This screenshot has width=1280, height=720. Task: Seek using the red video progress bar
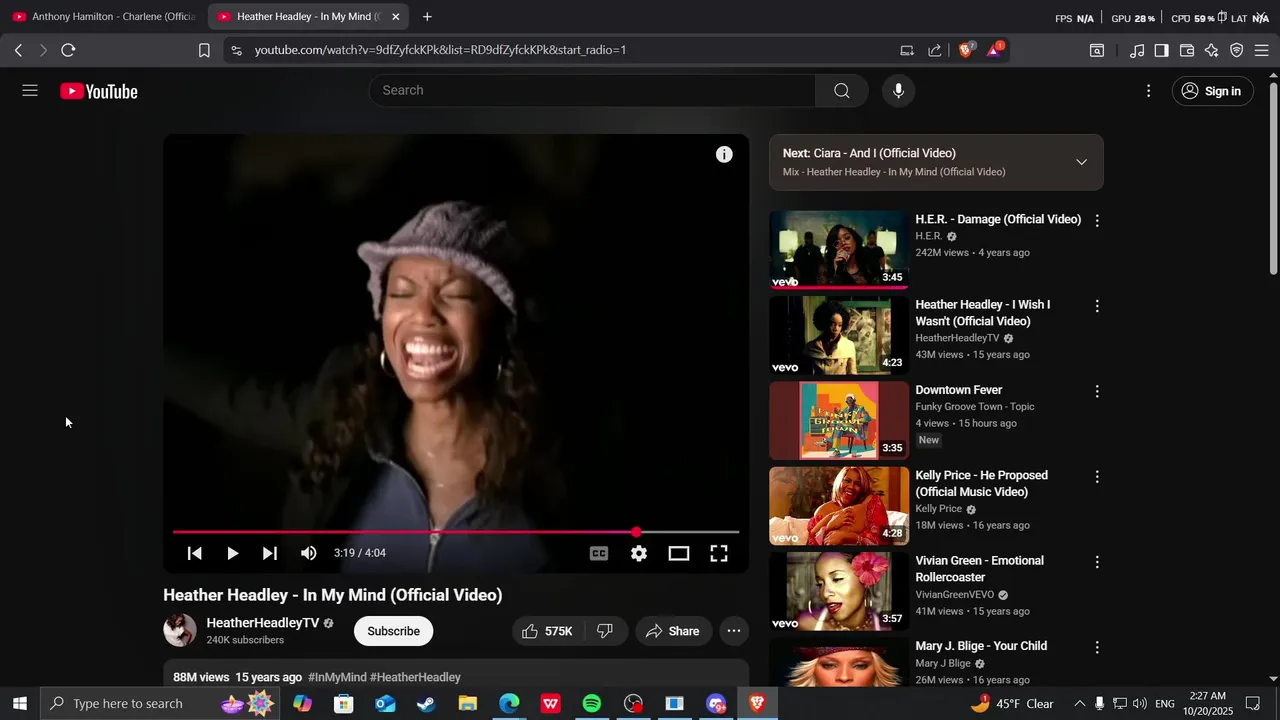pos(456,532)
